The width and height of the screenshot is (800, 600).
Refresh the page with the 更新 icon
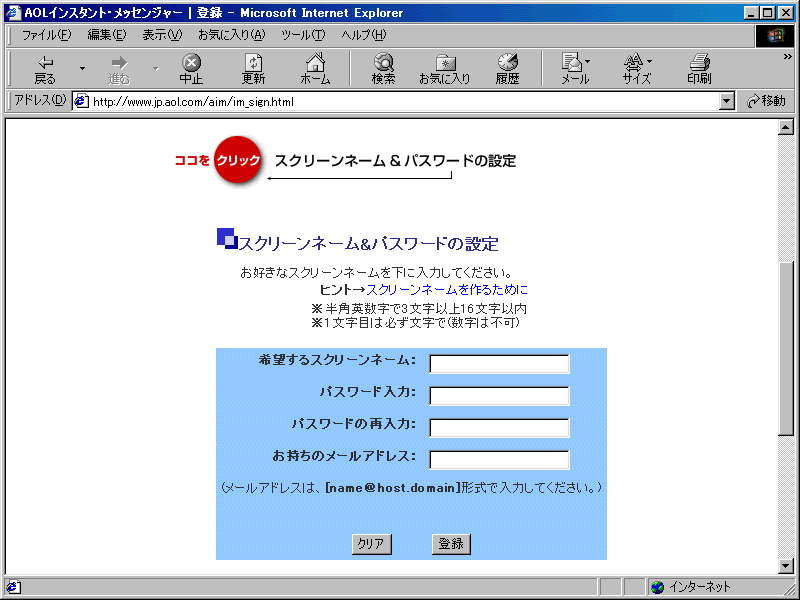click(254, 69)
